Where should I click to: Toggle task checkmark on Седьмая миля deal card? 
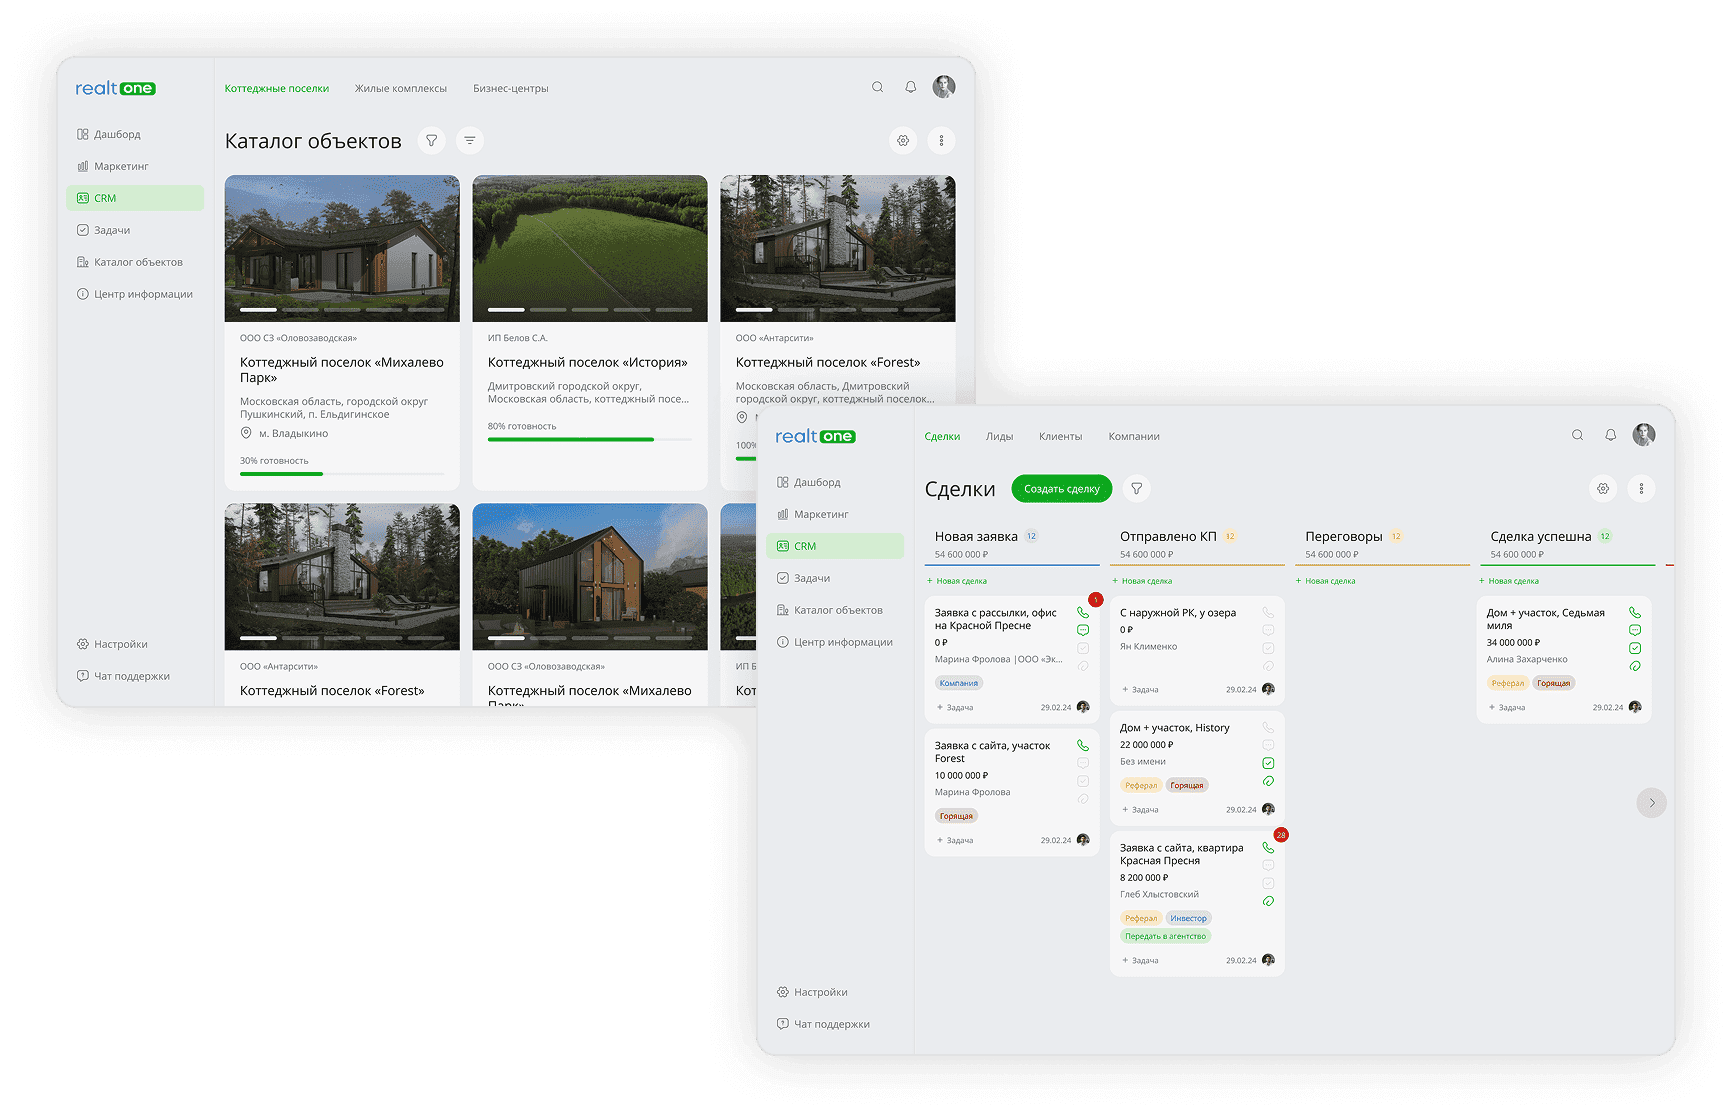(1635, 648)
